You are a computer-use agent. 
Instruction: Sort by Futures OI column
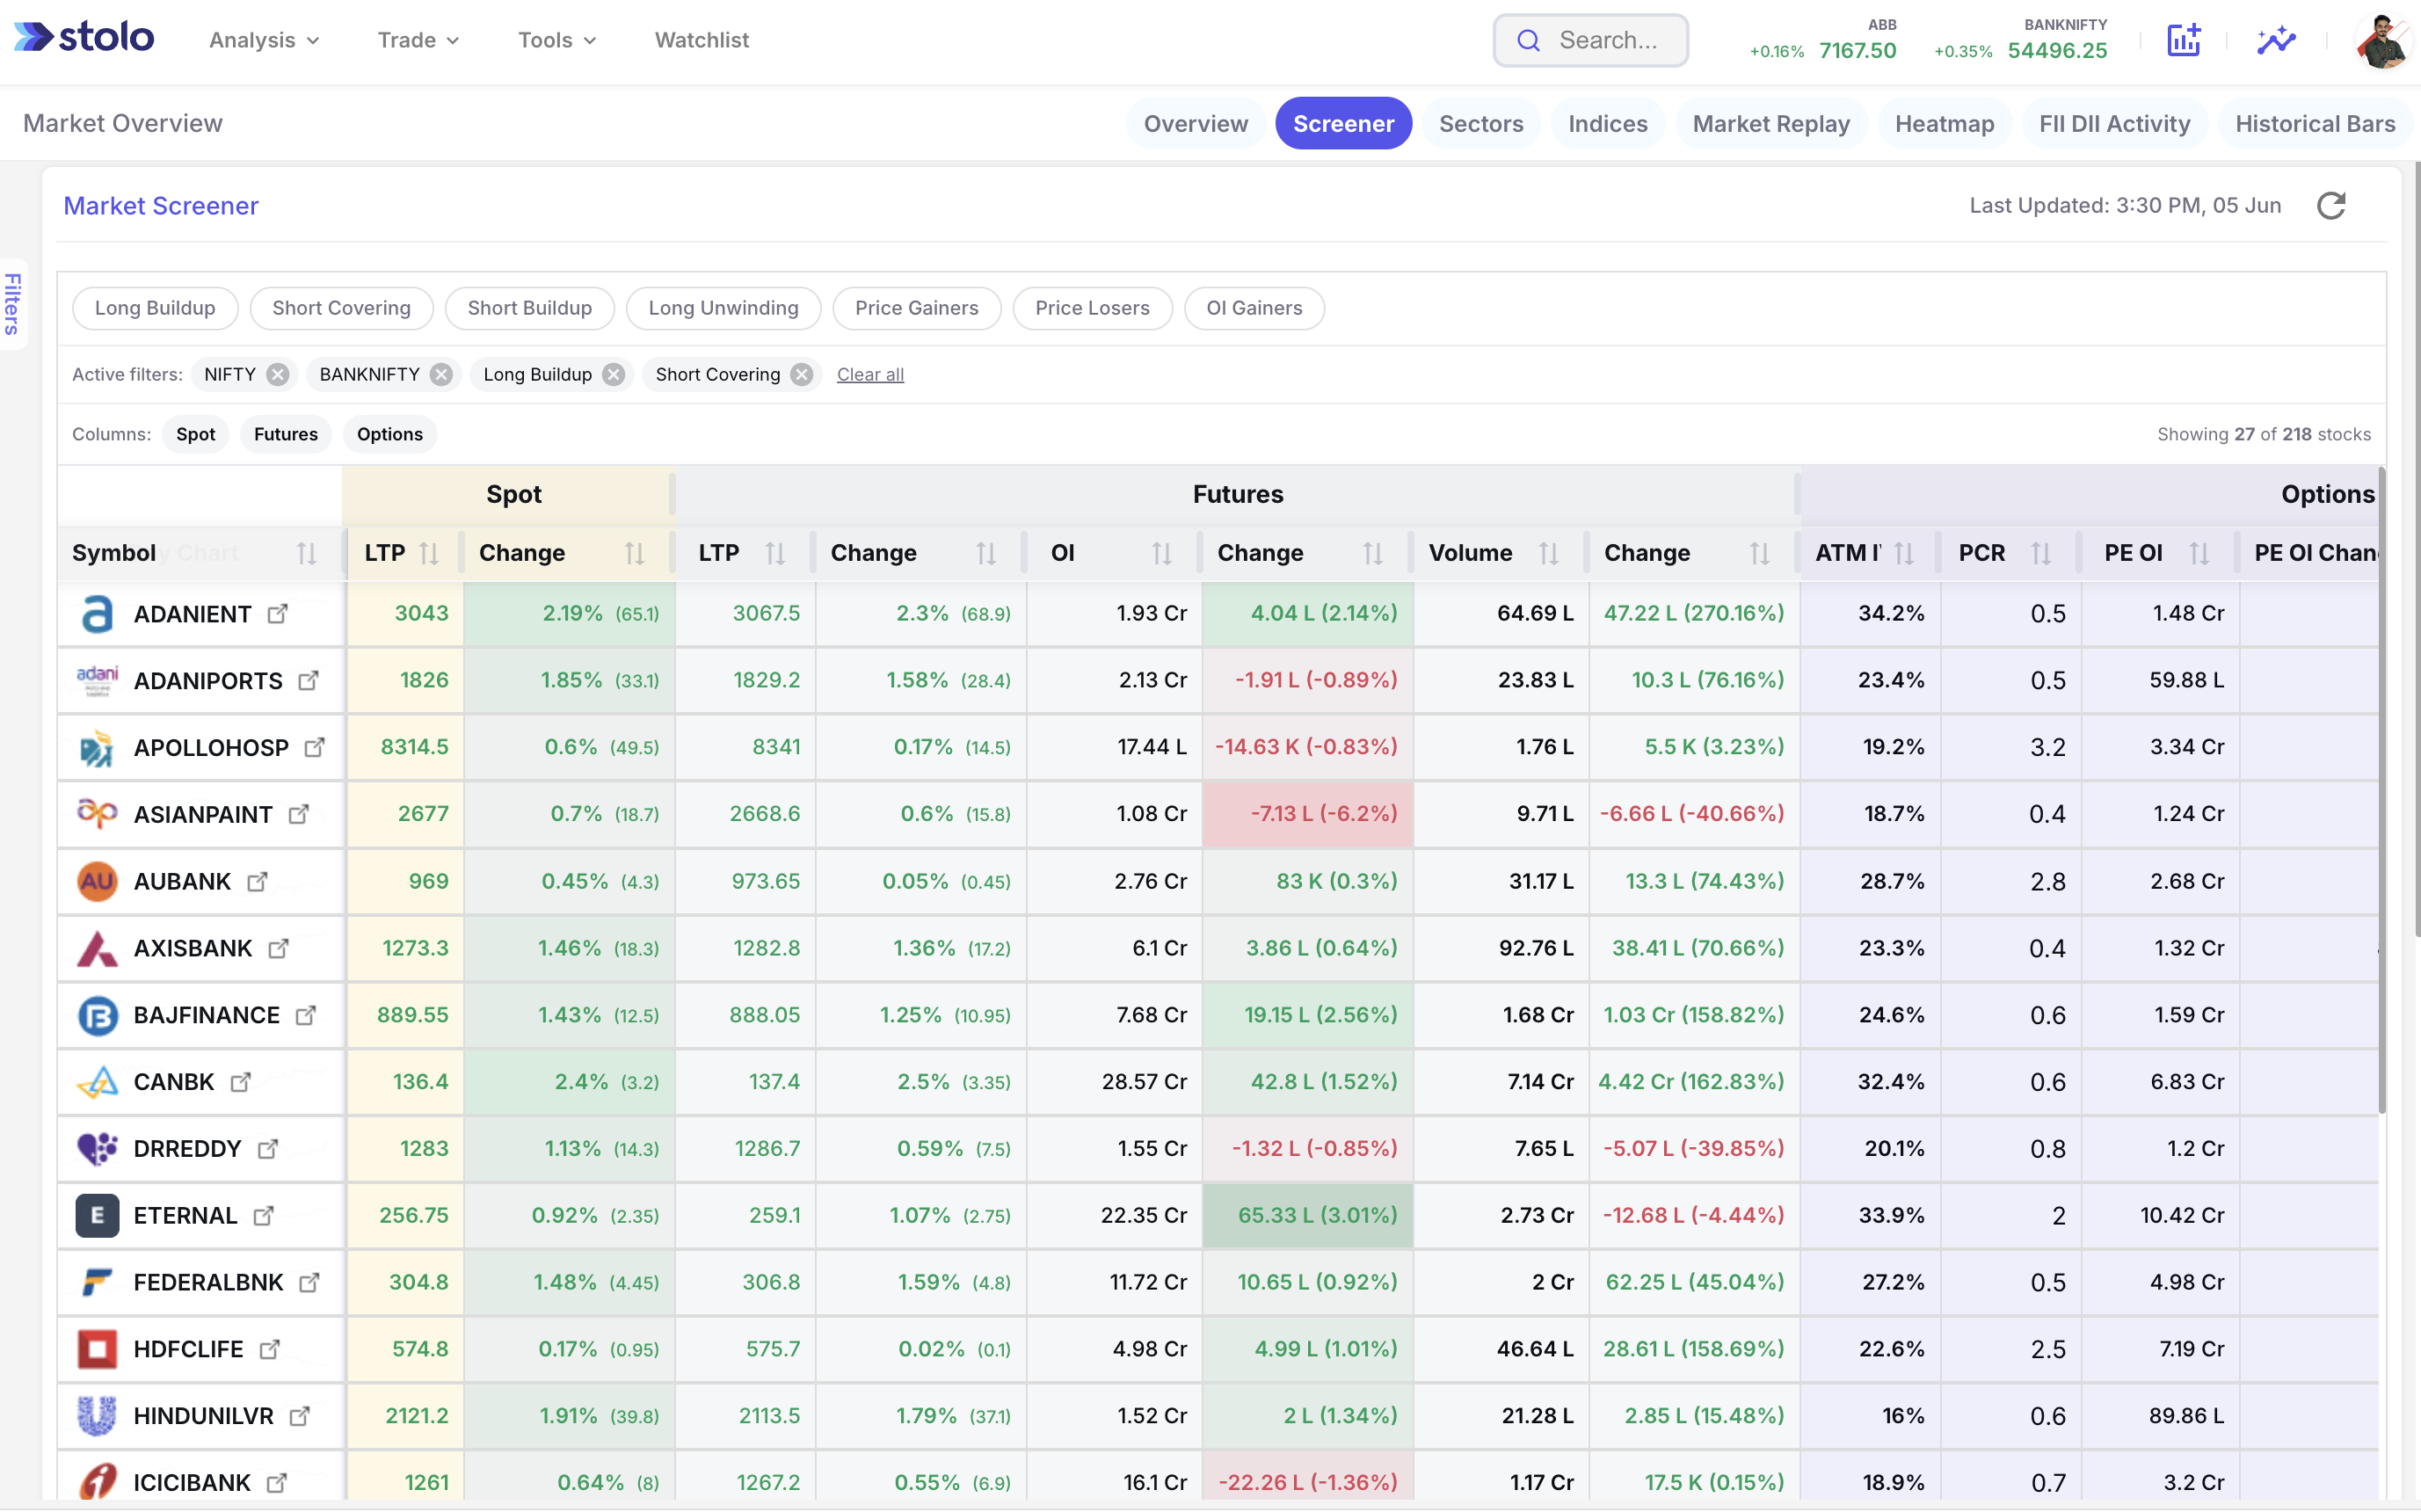pos(1161,553)
